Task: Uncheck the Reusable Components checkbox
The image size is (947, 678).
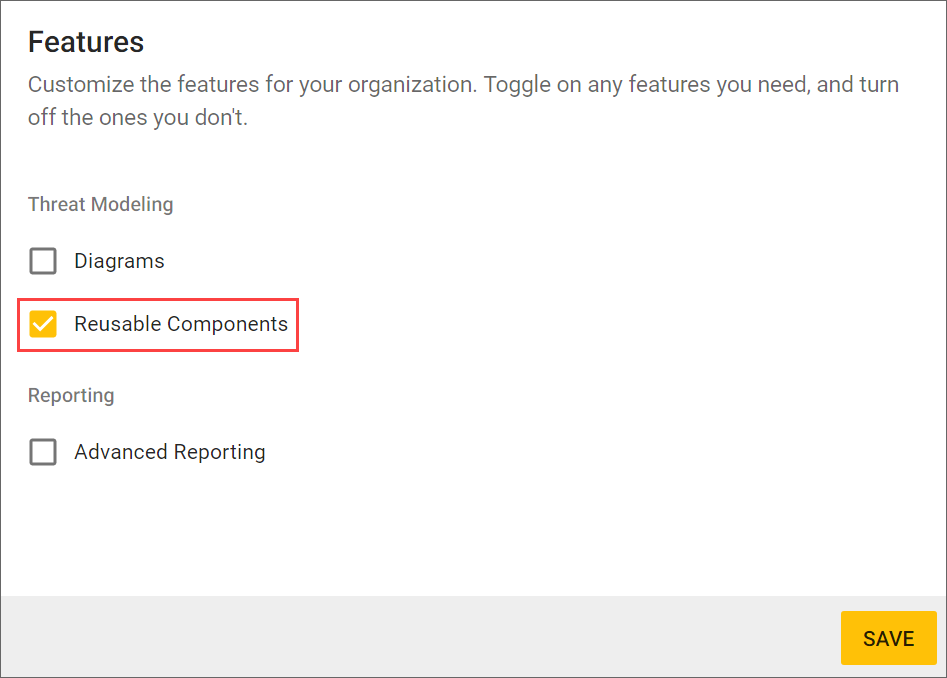Action: [43, 324]
